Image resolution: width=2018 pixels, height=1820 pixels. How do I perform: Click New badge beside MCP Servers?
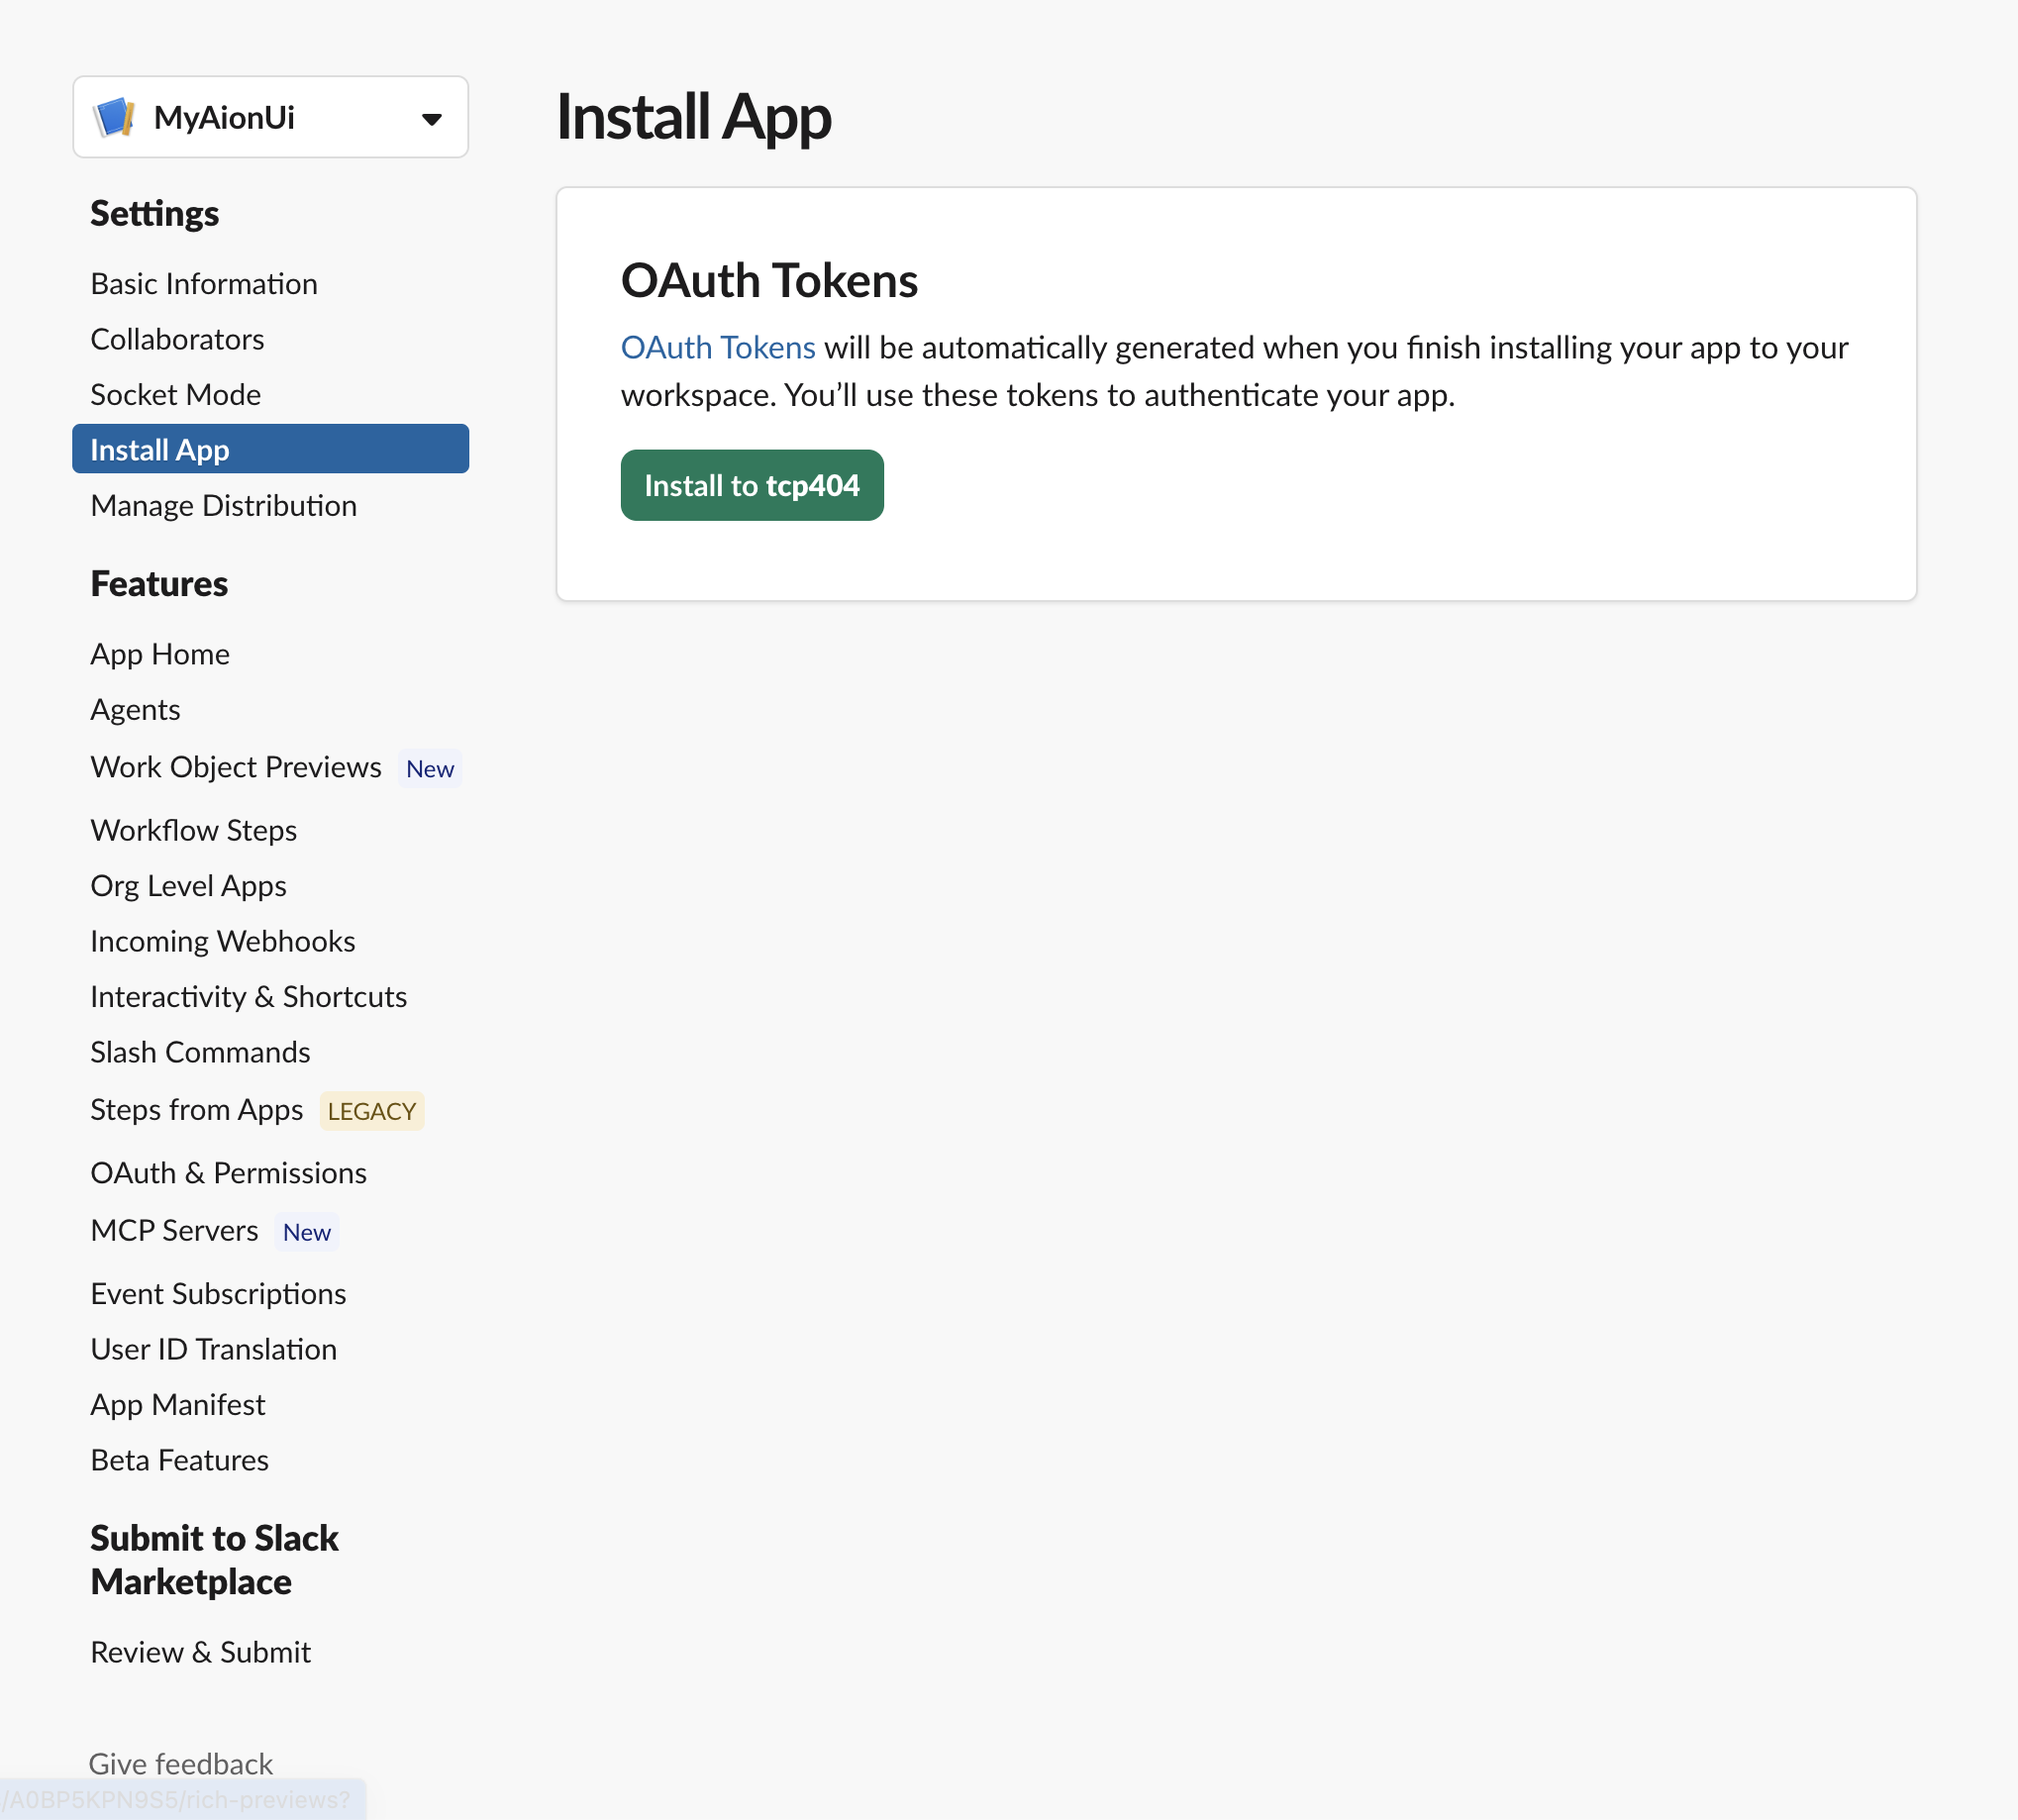click(307, 1232)
